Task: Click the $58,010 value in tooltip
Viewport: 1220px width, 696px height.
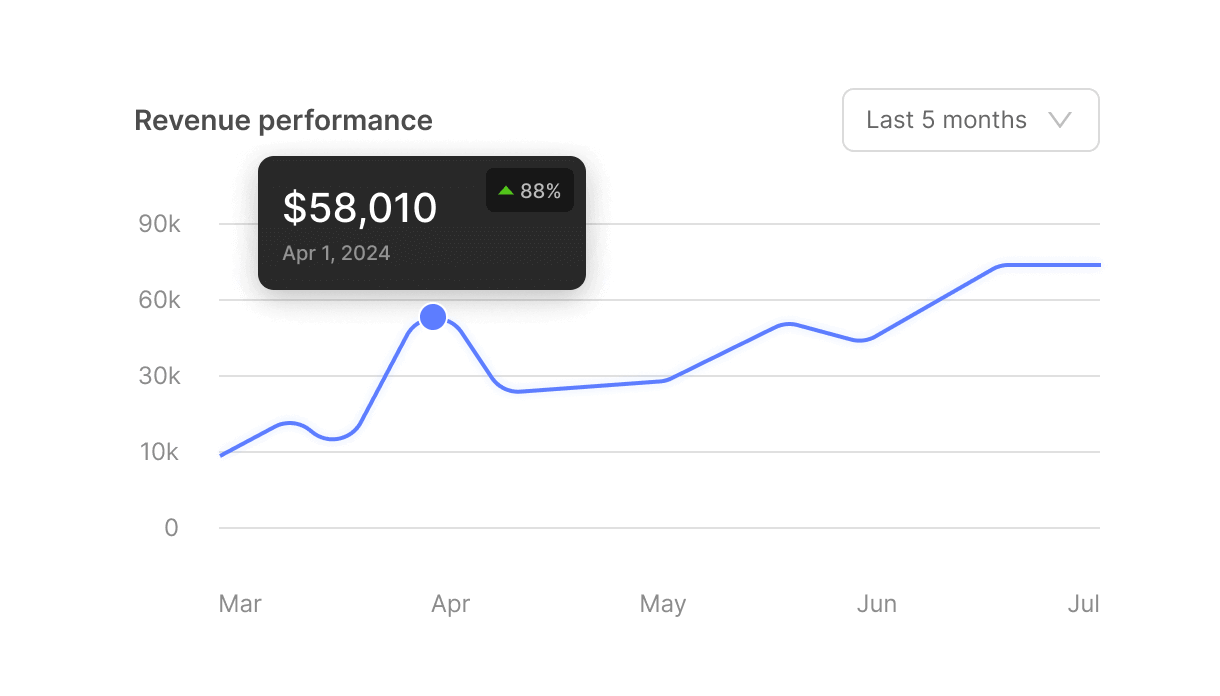Action: (360, 208)
